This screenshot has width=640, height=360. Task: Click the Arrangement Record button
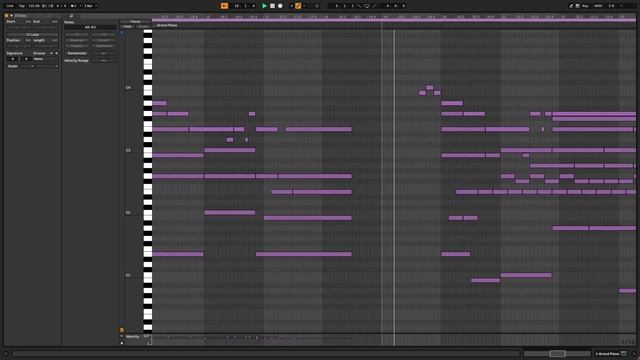pos(280,6)
